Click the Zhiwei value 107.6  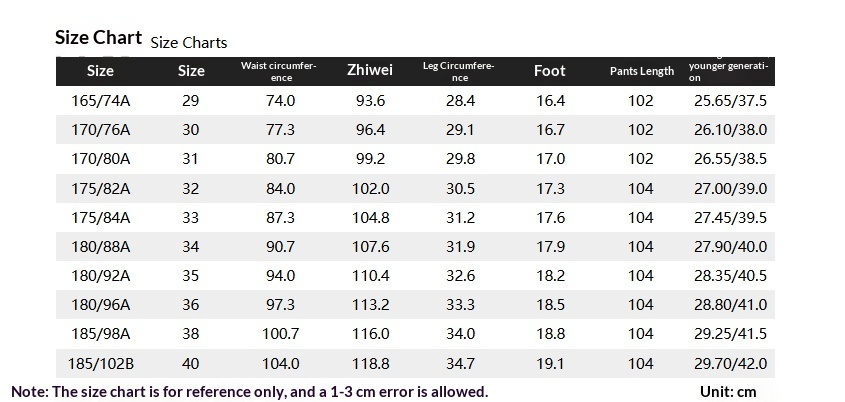click(369, 247)
